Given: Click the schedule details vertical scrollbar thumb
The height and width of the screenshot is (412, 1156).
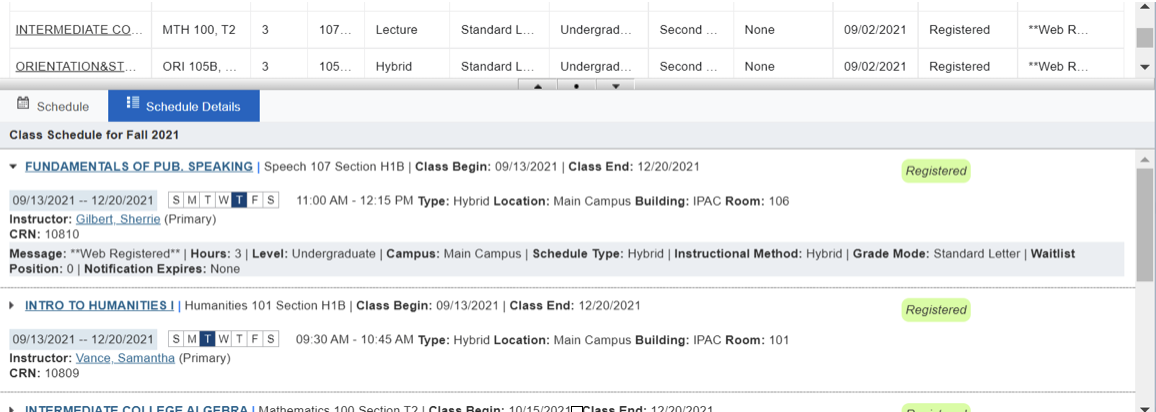Looking at the screenshot, I should (x=1144, y=224).
